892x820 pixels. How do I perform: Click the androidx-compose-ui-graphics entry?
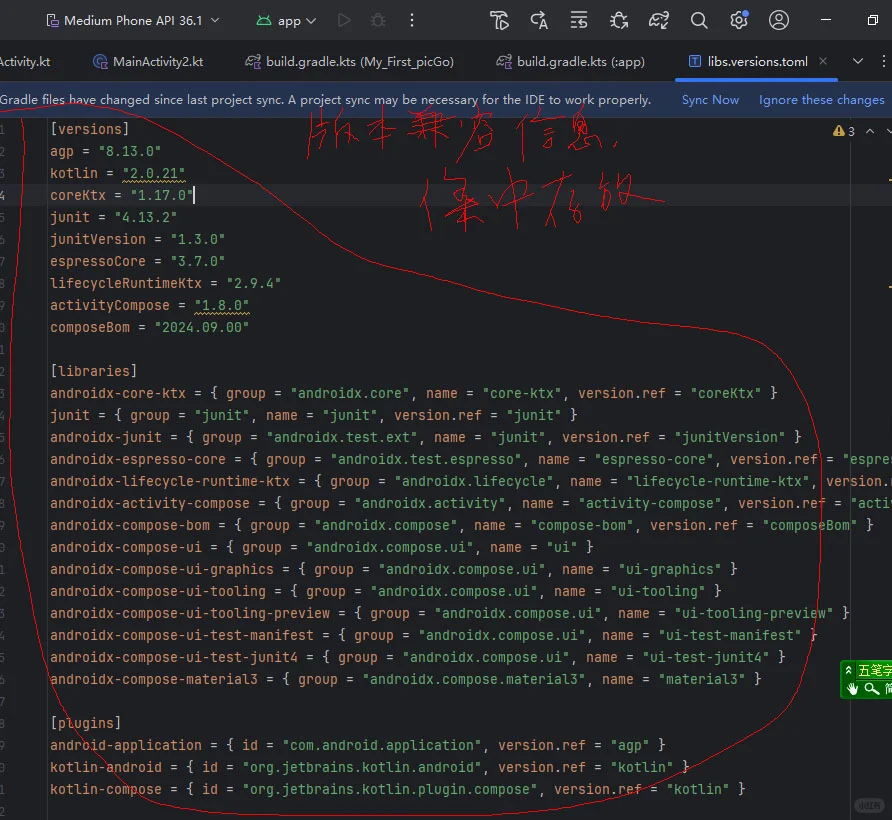(394, 569)
